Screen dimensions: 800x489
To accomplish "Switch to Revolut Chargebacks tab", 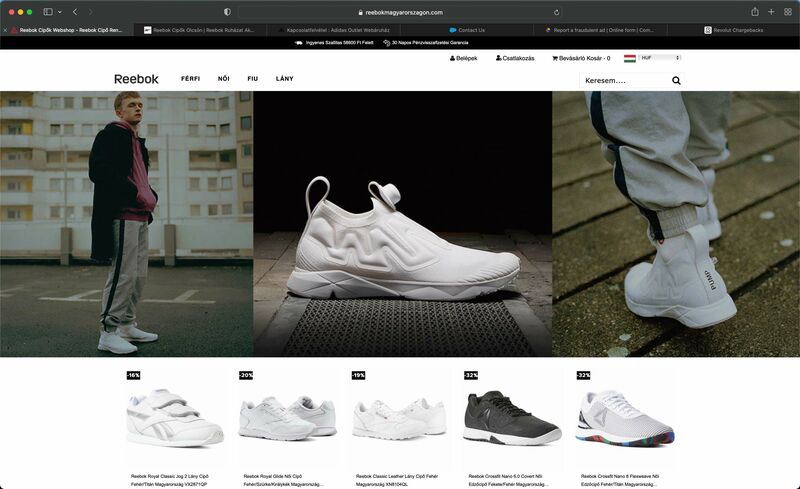I will 733,30.
